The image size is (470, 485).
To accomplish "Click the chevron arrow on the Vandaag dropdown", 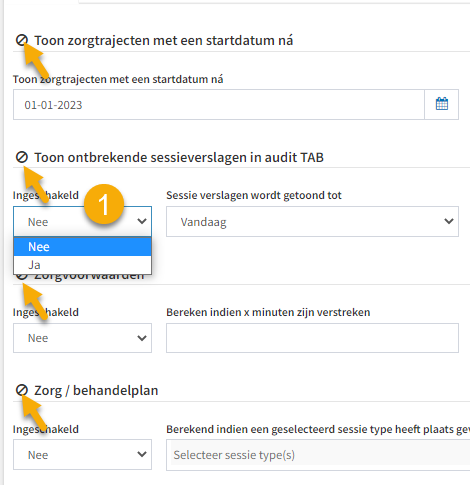I will click(449, 221).
